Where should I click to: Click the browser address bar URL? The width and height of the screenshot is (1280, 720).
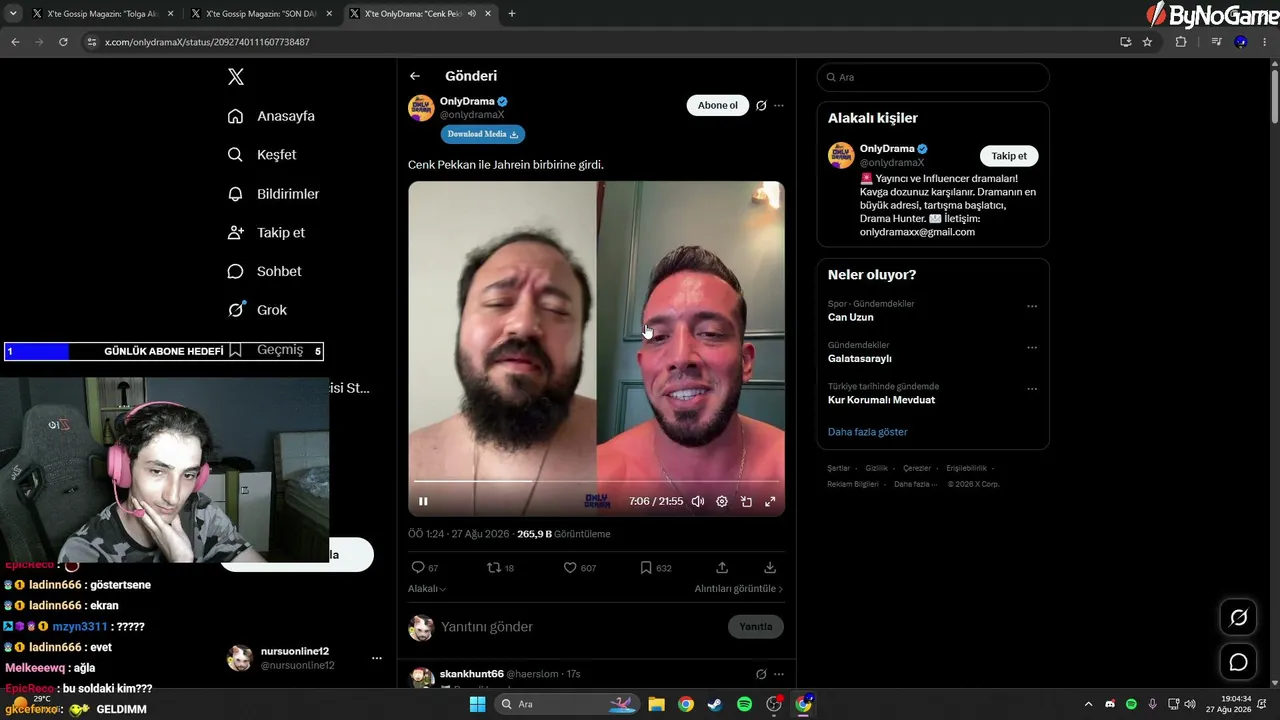207,42
